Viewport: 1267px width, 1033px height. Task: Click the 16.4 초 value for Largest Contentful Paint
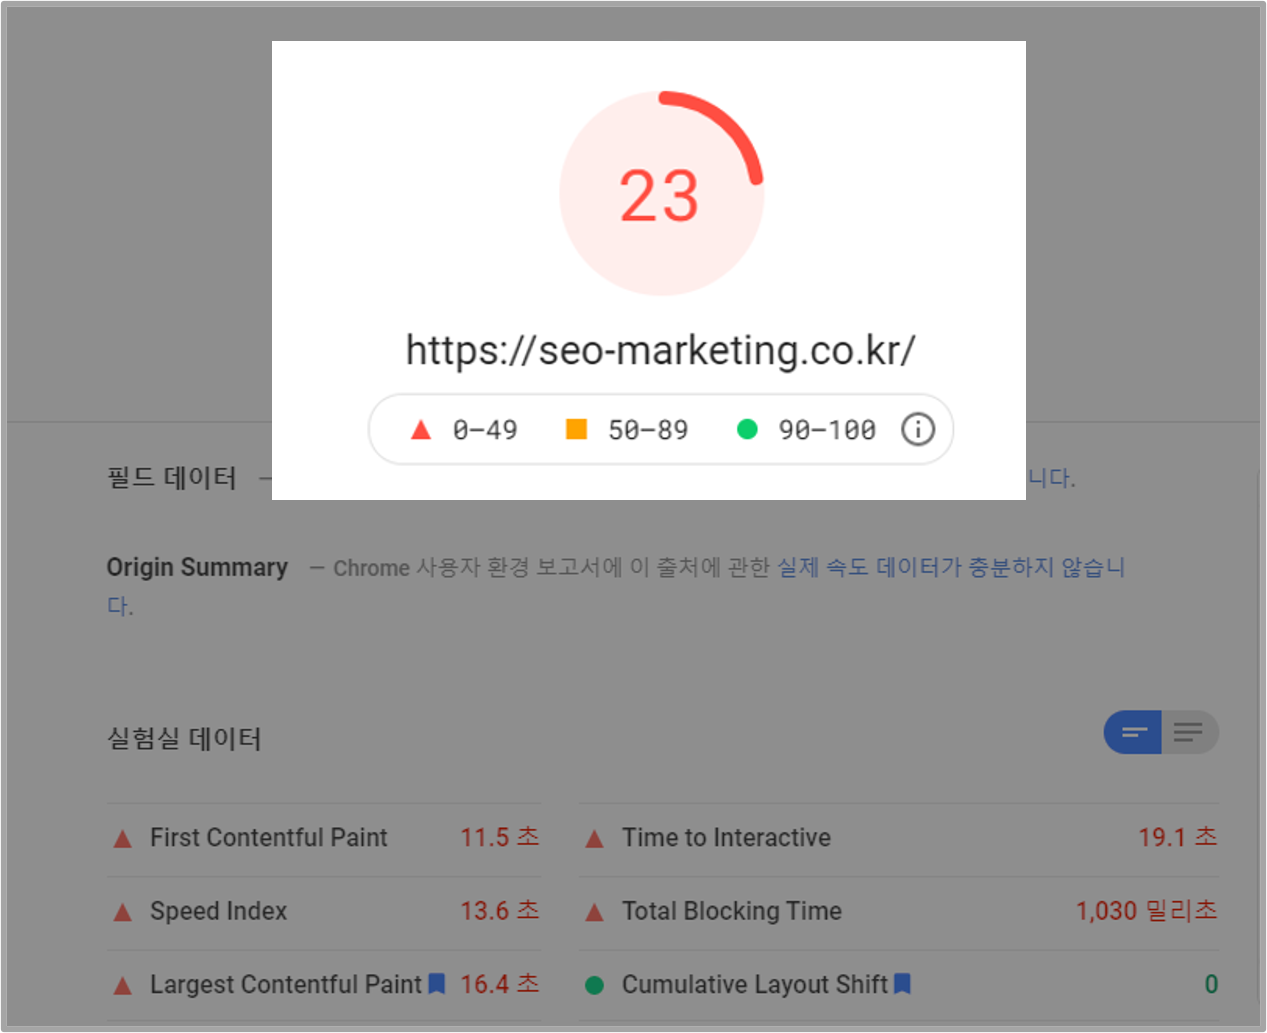click(x=500, y=984)
